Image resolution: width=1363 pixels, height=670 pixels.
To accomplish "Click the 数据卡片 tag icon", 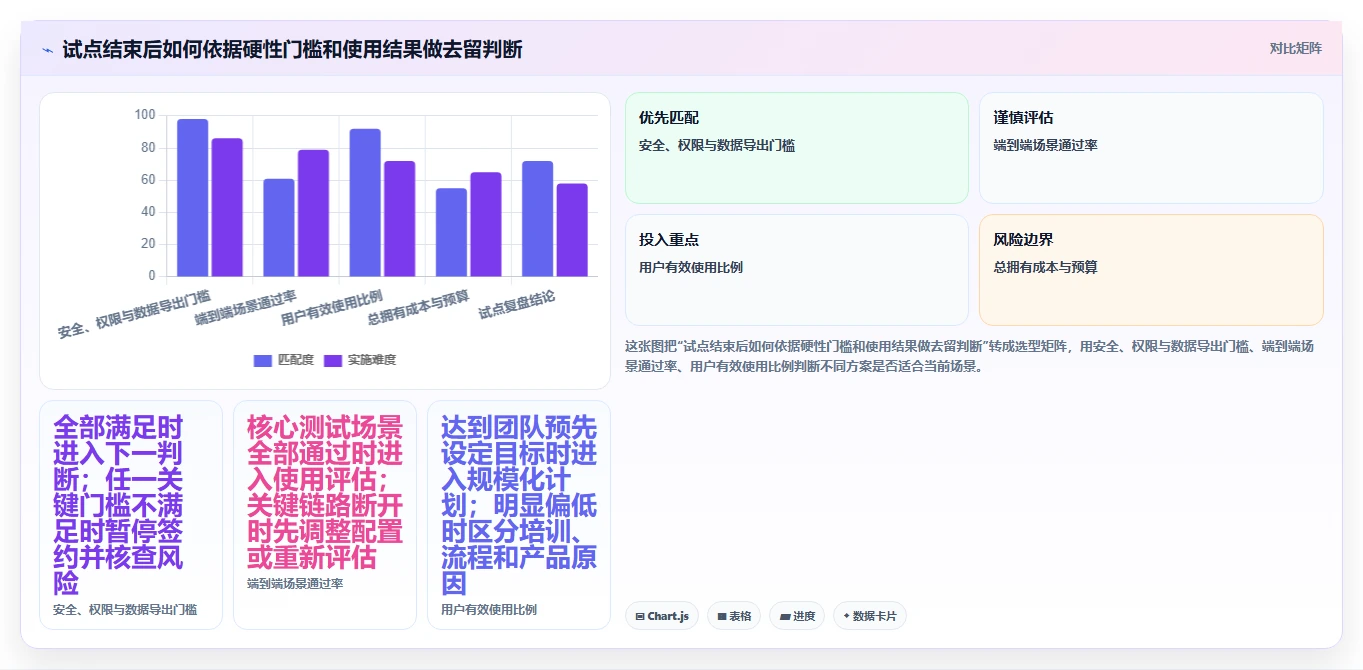I will [x=846, y=617].
